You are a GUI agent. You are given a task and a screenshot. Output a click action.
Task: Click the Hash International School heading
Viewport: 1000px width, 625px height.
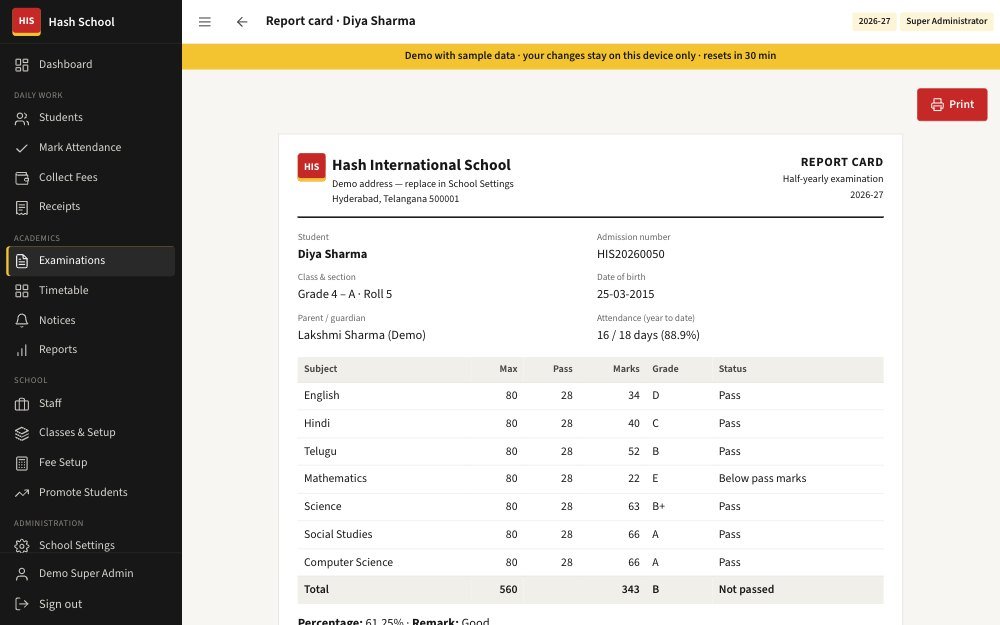coord(421,165)
